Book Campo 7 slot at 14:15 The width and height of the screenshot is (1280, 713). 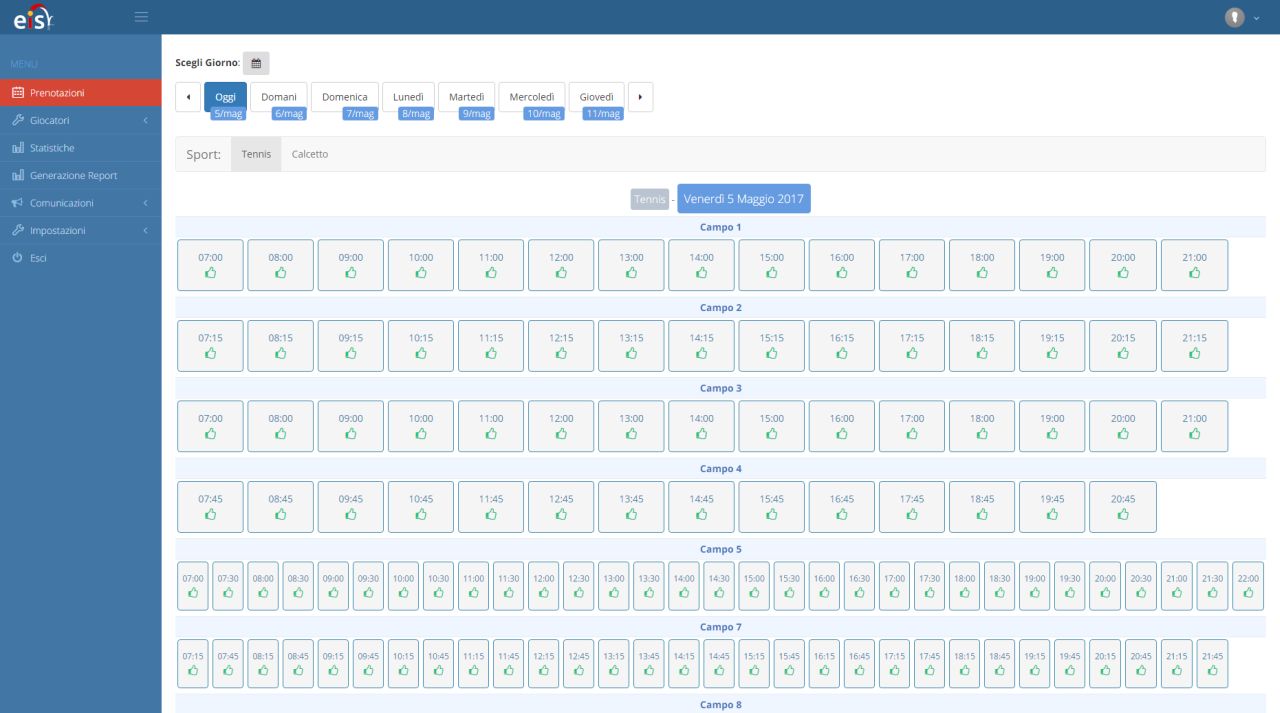[684, 664]
